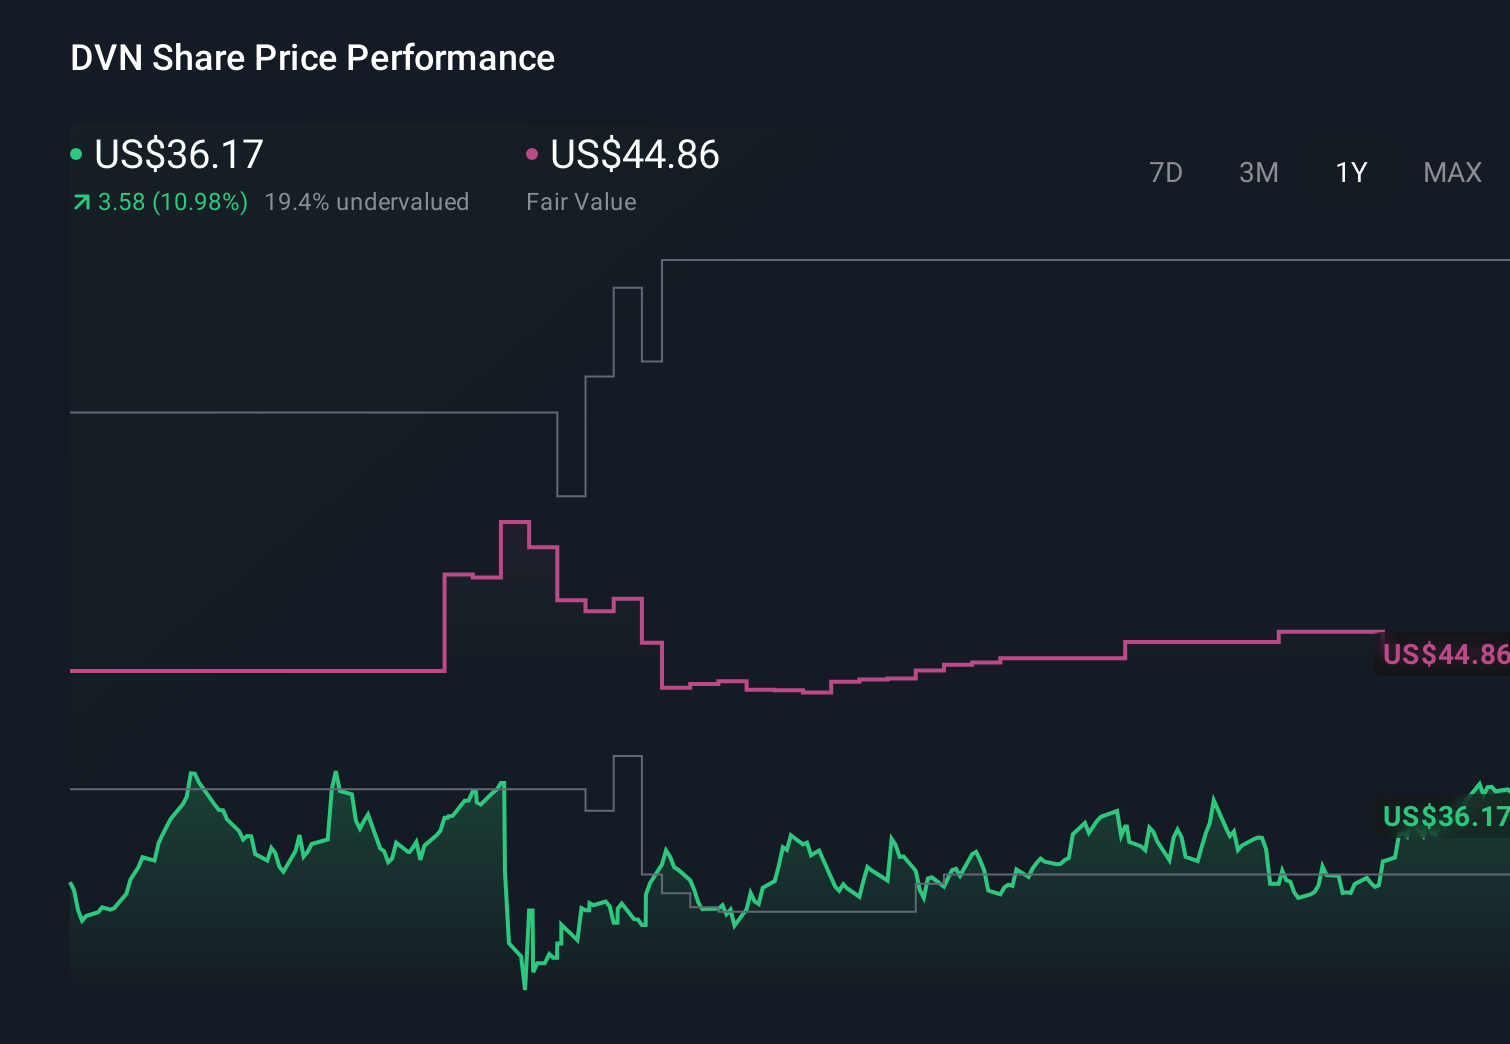Open the MAX time range view

click(x=1451, y=172)
